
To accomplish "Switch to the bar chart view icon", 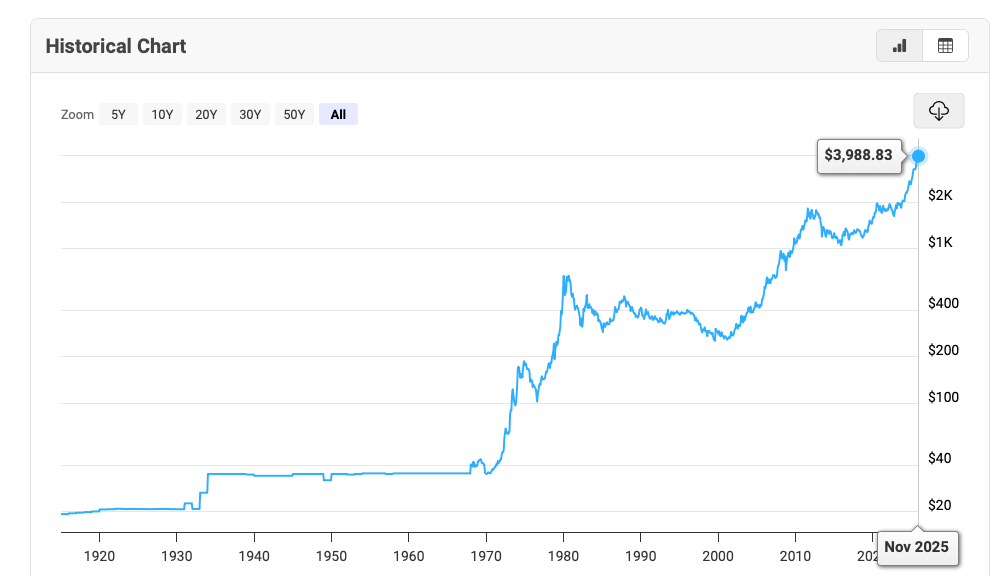I will (x=899, y=46).
